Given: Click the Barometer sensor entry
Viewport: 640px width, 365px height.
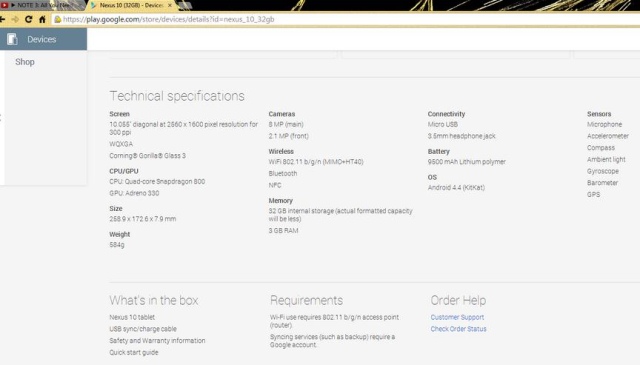Looking at the screenshot, I should [602, 183].
